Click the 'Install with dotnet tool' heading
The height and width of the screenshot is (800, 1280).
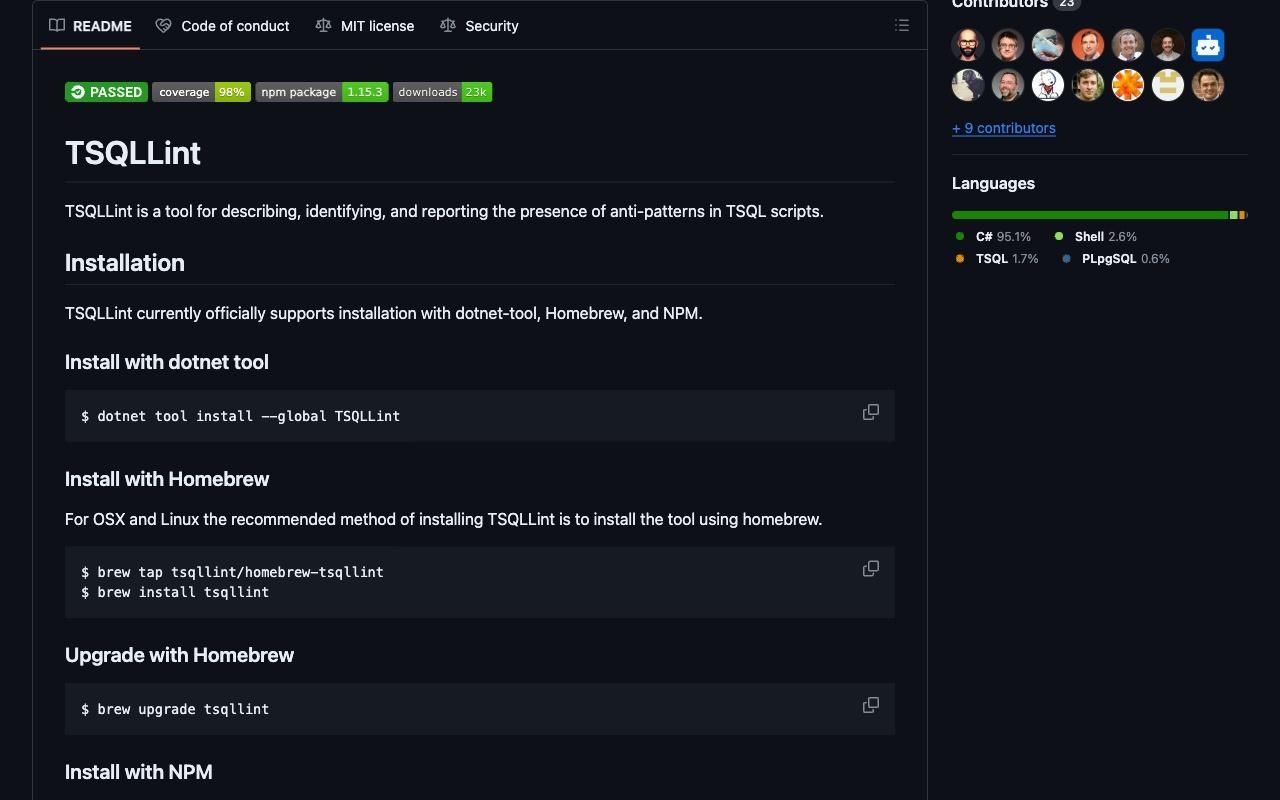167,362
